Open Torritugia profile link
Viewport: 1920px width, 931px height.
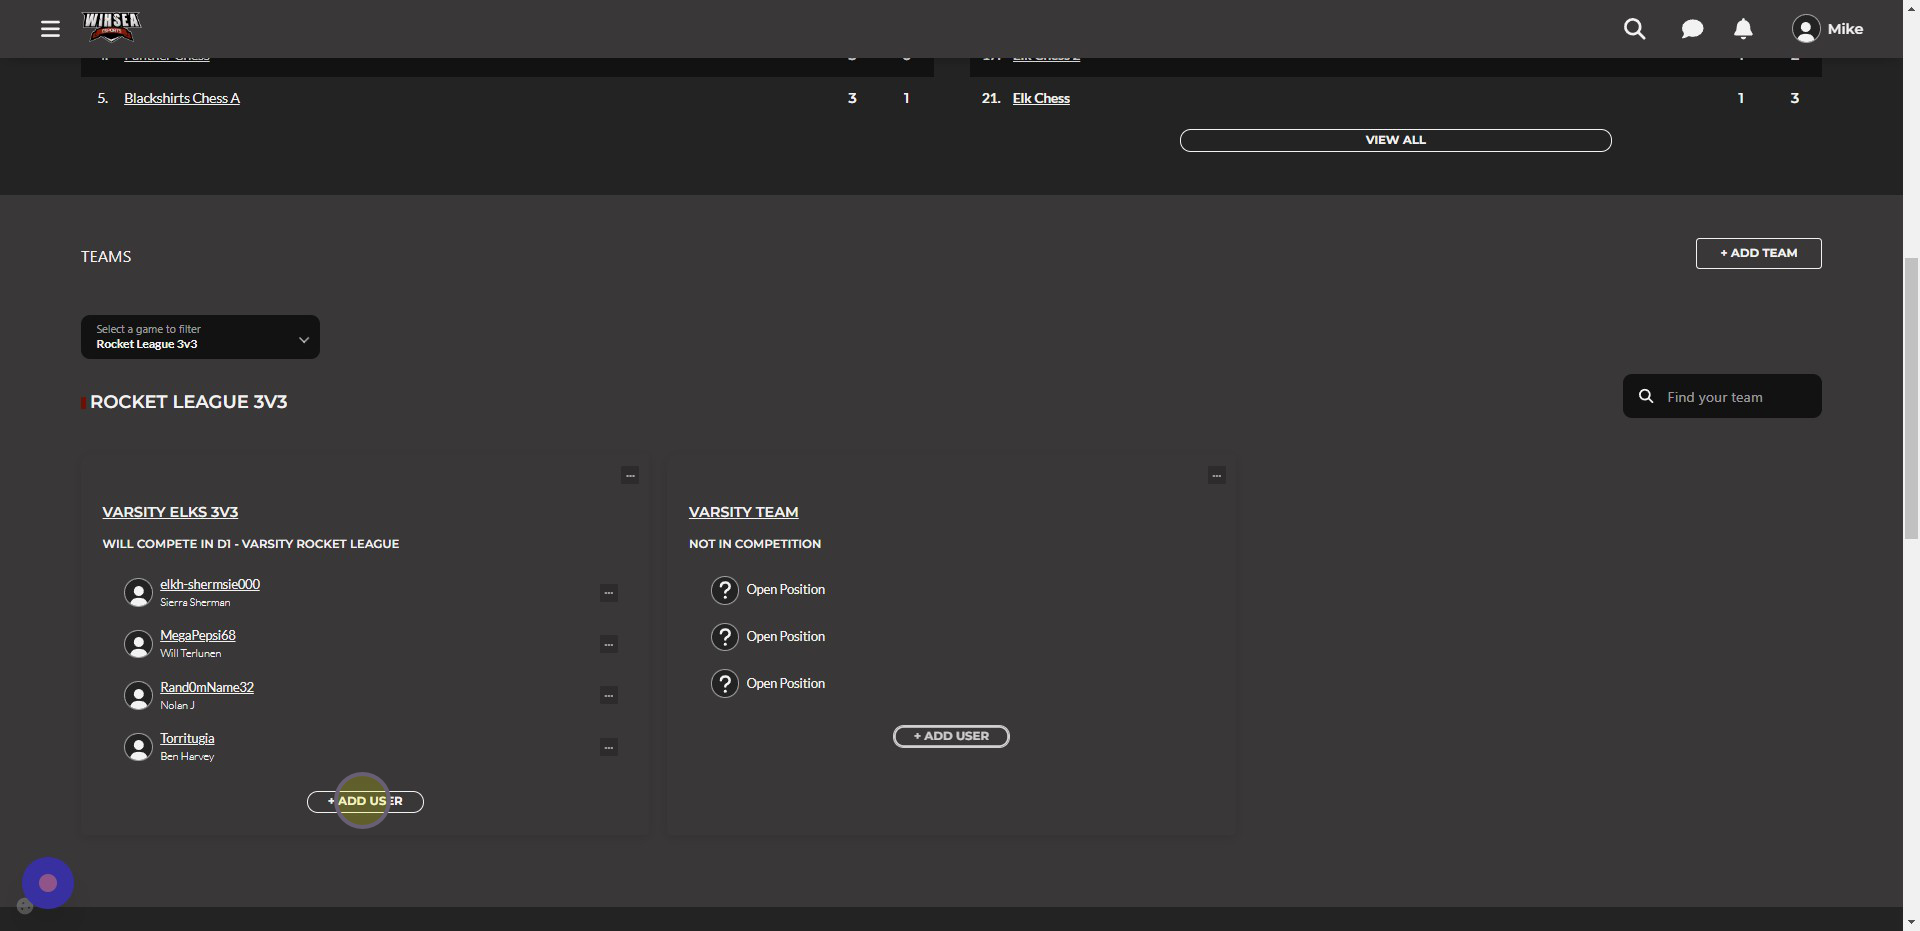(187, 738)
